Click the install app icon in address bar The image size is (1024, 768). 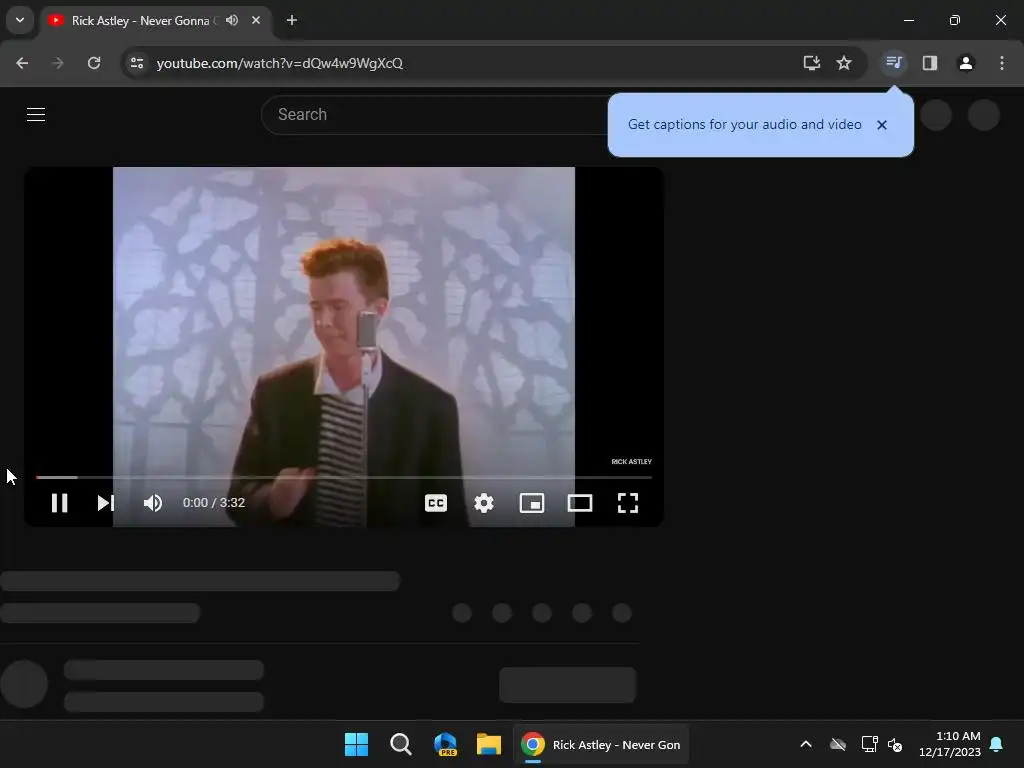click(812, 63)
